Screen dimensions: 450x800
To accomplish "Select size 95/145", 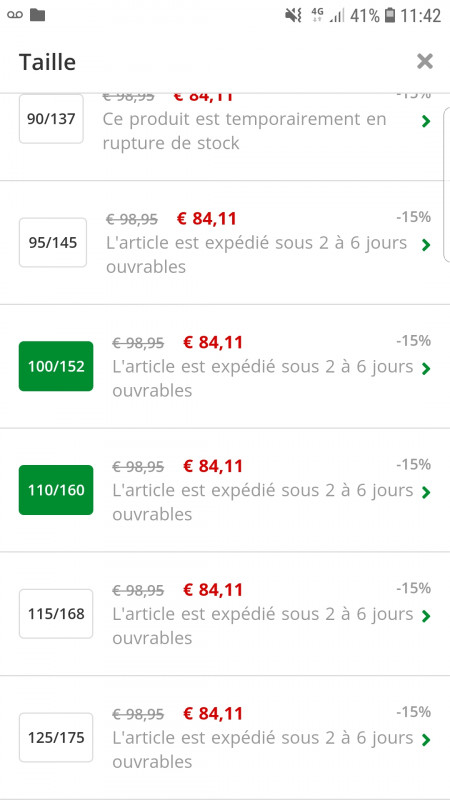I will (x=53, y=243).
